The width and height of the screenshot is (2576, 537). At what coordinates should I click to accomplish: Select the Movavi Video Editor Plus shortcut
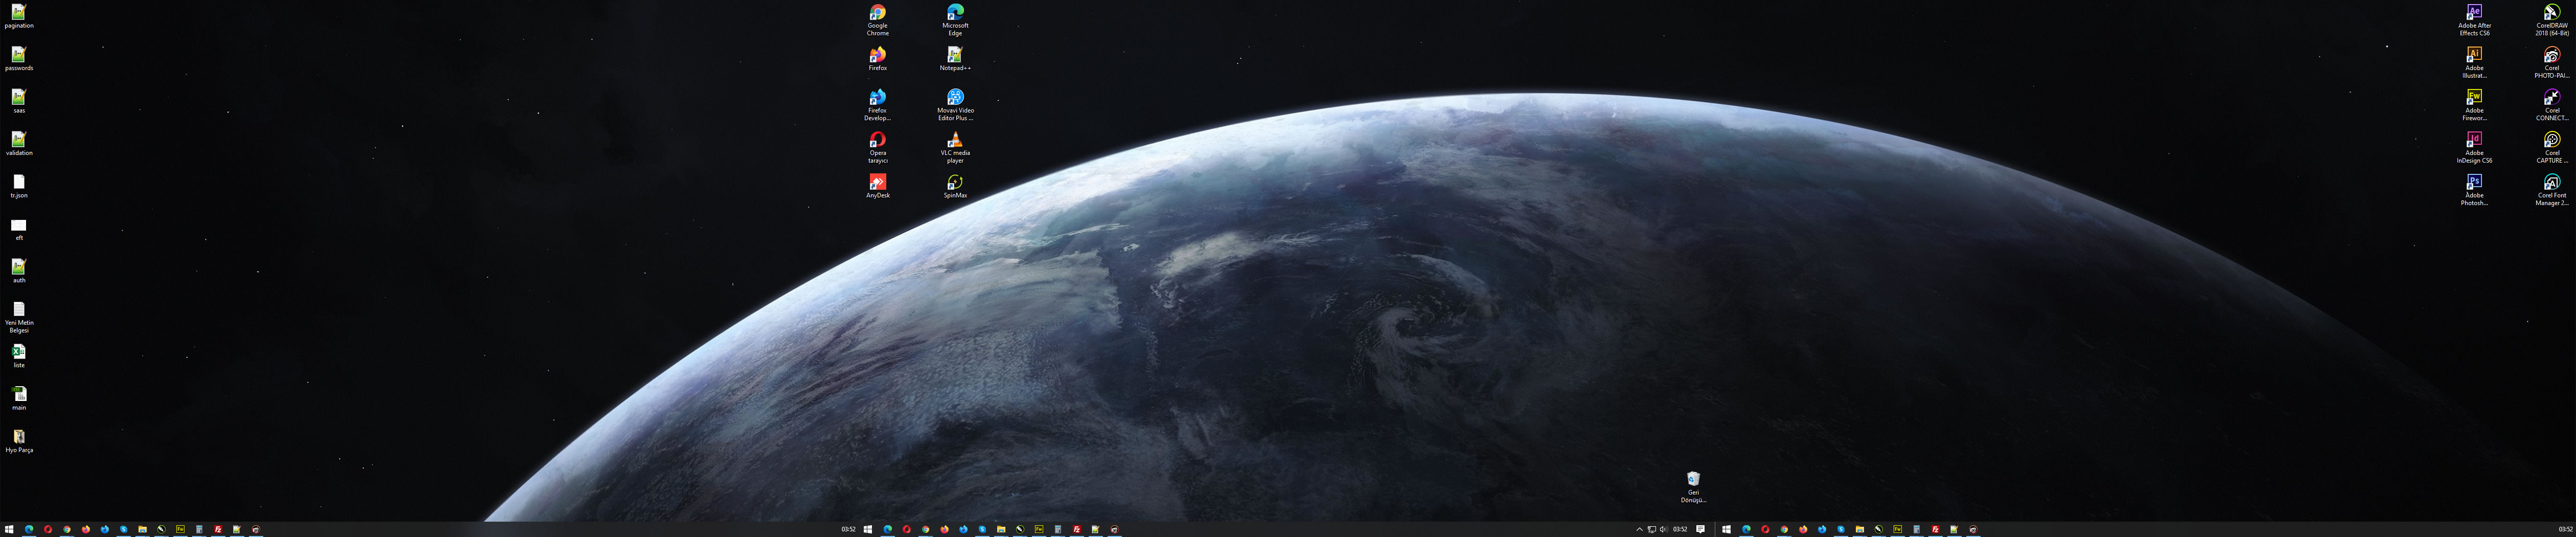[x=955, y=105]
